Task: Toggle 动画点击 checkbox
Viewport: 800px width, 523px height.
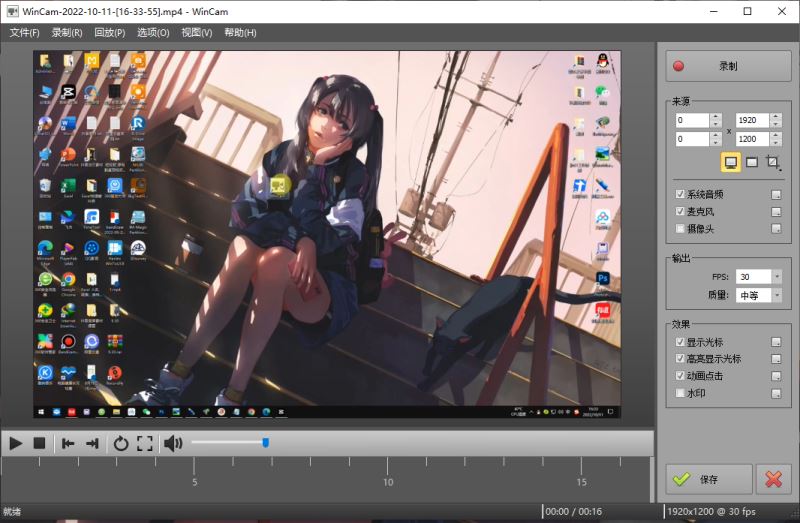Action: tap(680, 376)
